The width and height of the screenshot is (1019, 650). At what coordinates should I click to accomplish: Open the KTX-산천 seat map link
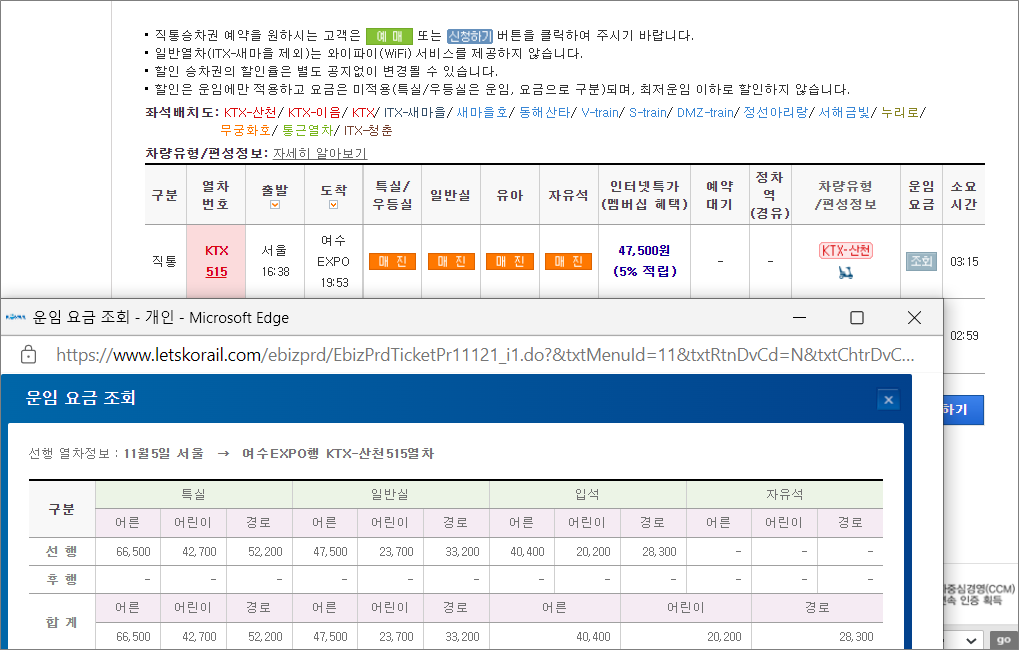[x=250, y=112]
